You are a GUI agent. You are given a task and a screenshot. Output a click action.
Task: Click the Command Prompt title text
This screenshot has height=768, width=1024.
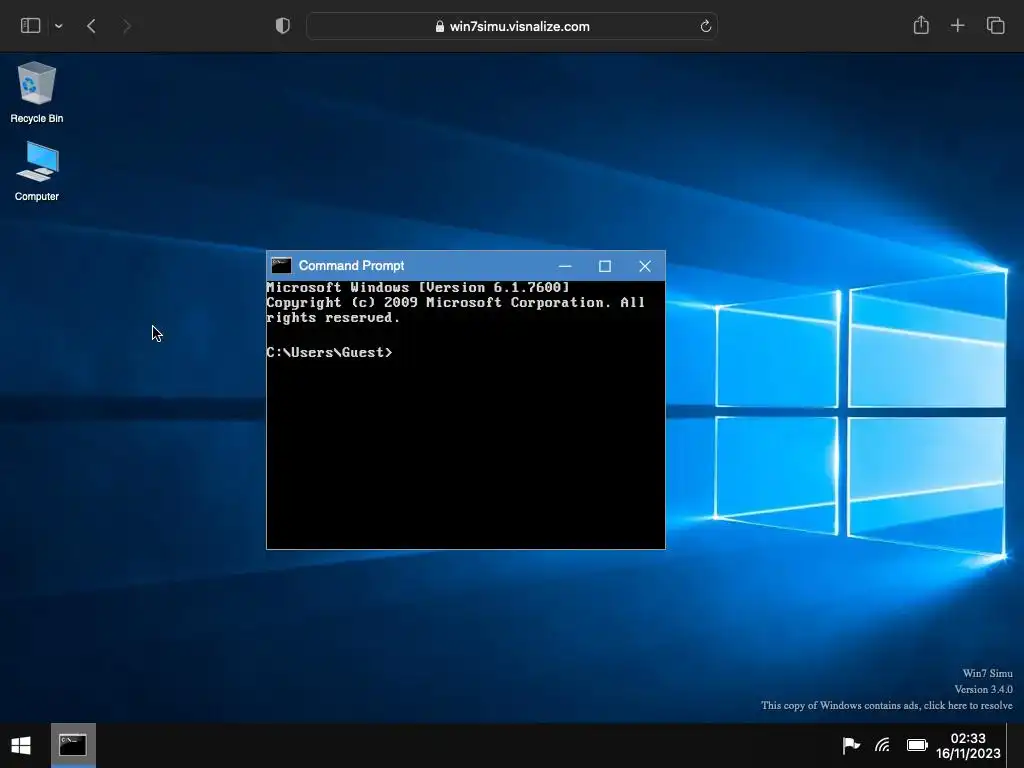tap(351, 266)
